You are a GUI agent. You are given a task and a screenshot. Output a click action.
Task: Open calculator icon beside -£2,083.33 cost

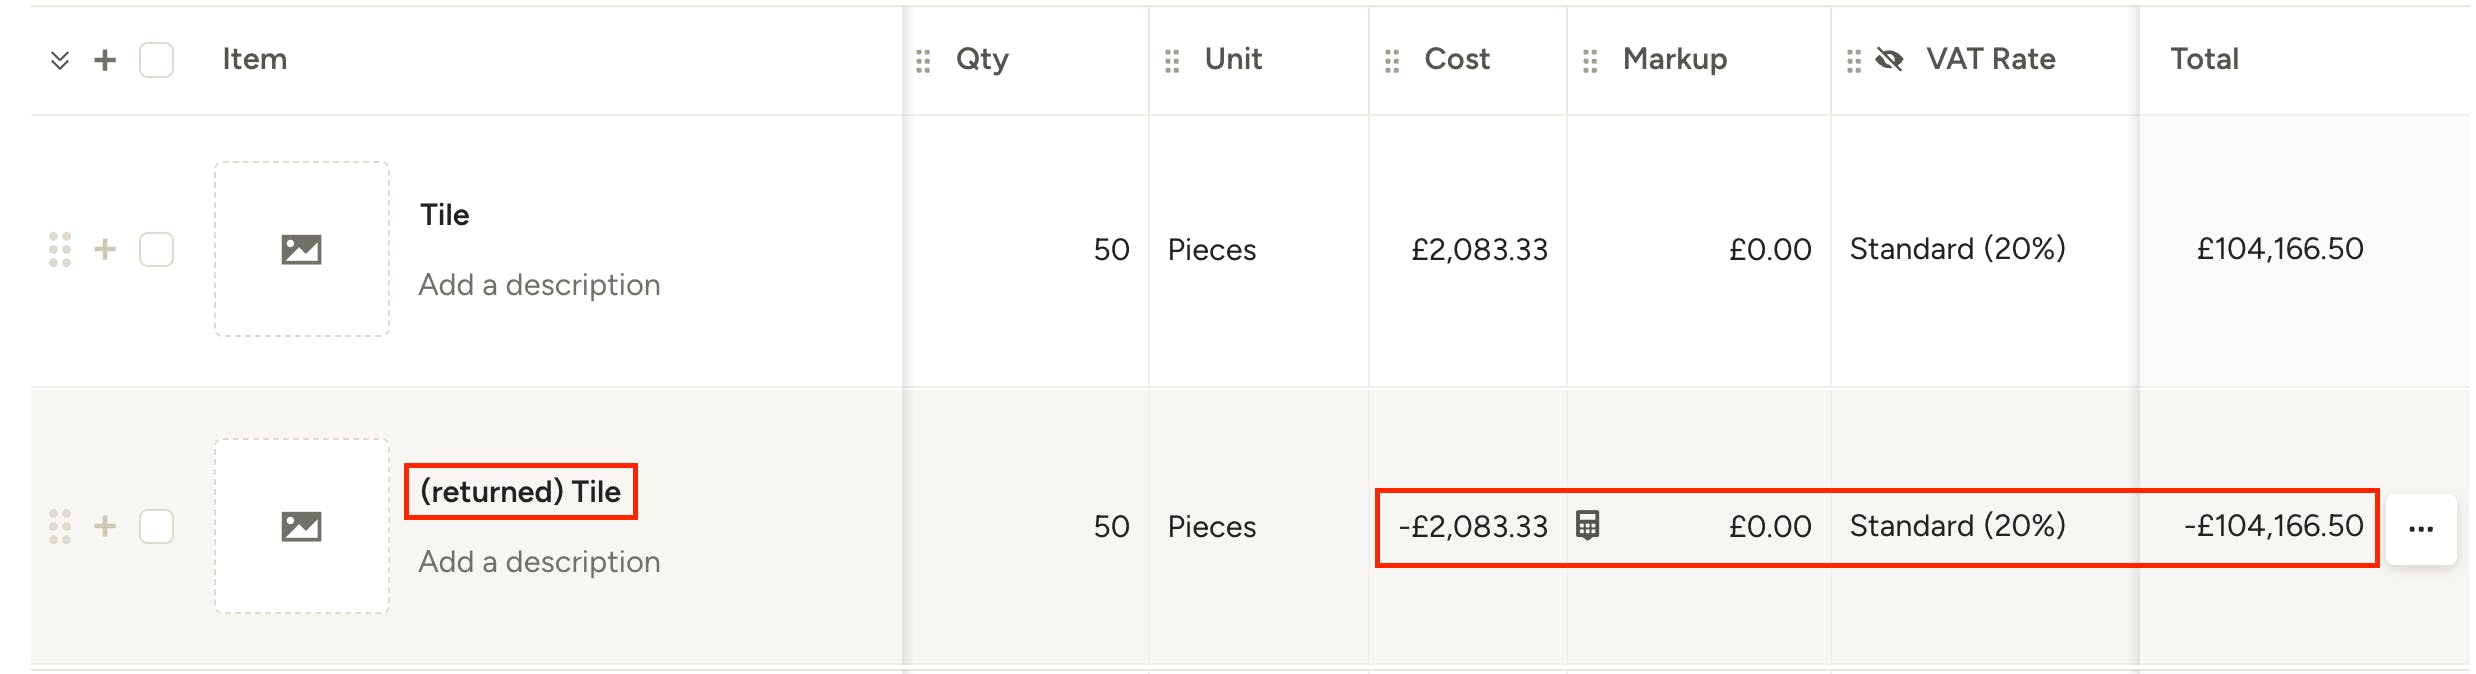pyautogui.click(x=1587, y=525)
